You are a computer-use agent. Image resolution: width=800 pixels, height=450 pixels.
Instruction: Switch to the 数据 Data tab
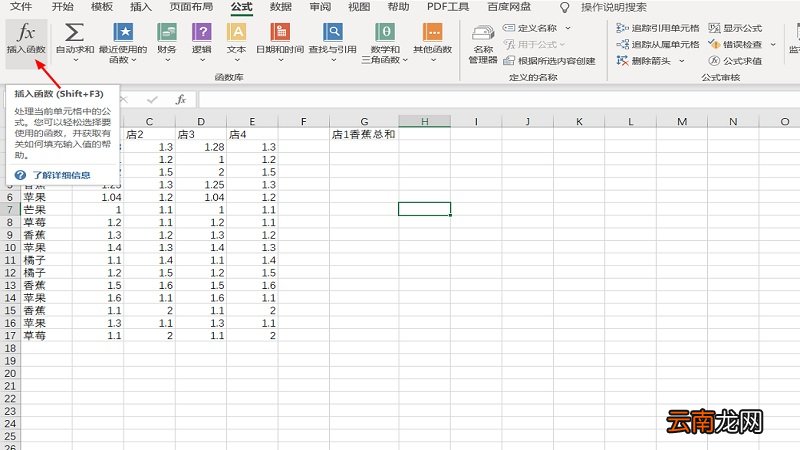[x=281, y=7]
